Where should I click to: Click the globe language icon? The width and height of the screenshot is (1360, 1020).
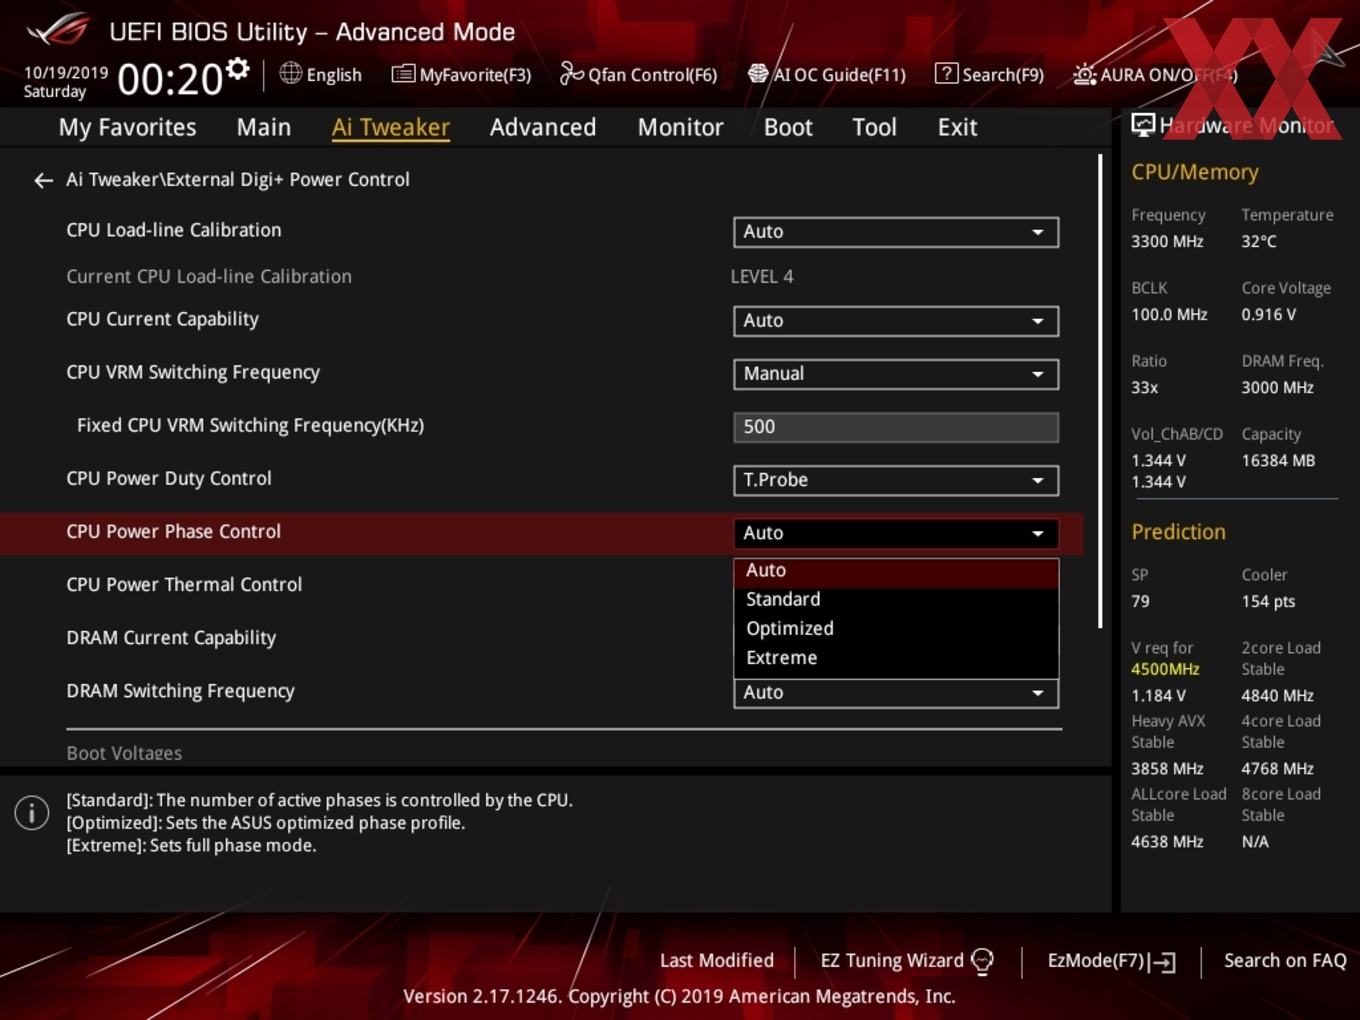point(290,73)
